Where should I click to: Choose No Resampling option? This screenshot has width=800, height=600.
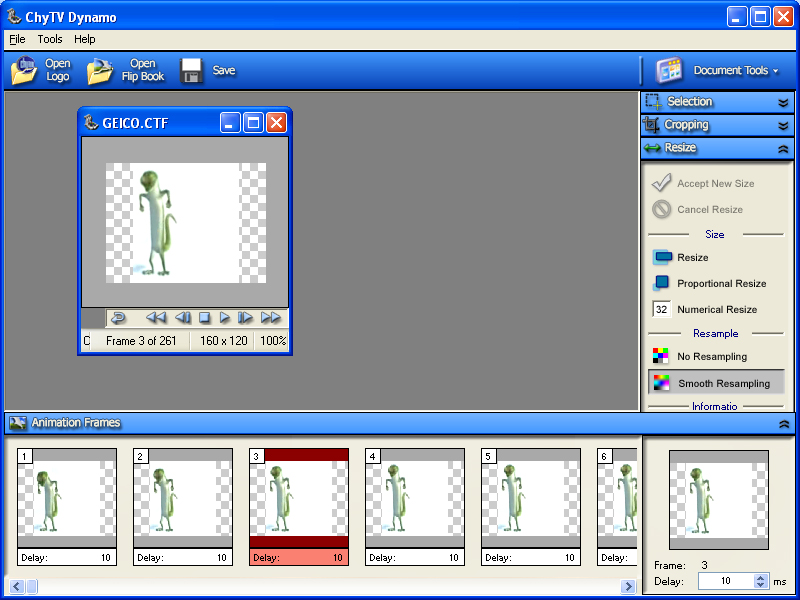point(716,356)
